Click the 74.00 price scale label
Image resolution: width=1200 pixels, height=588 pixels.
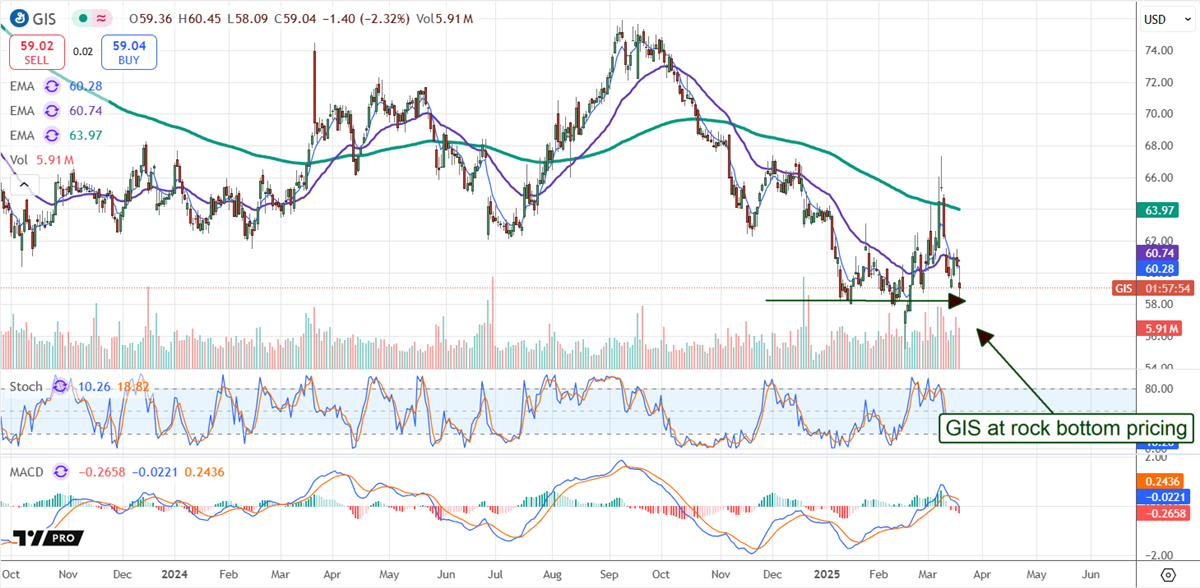(x=1158, y=50)
